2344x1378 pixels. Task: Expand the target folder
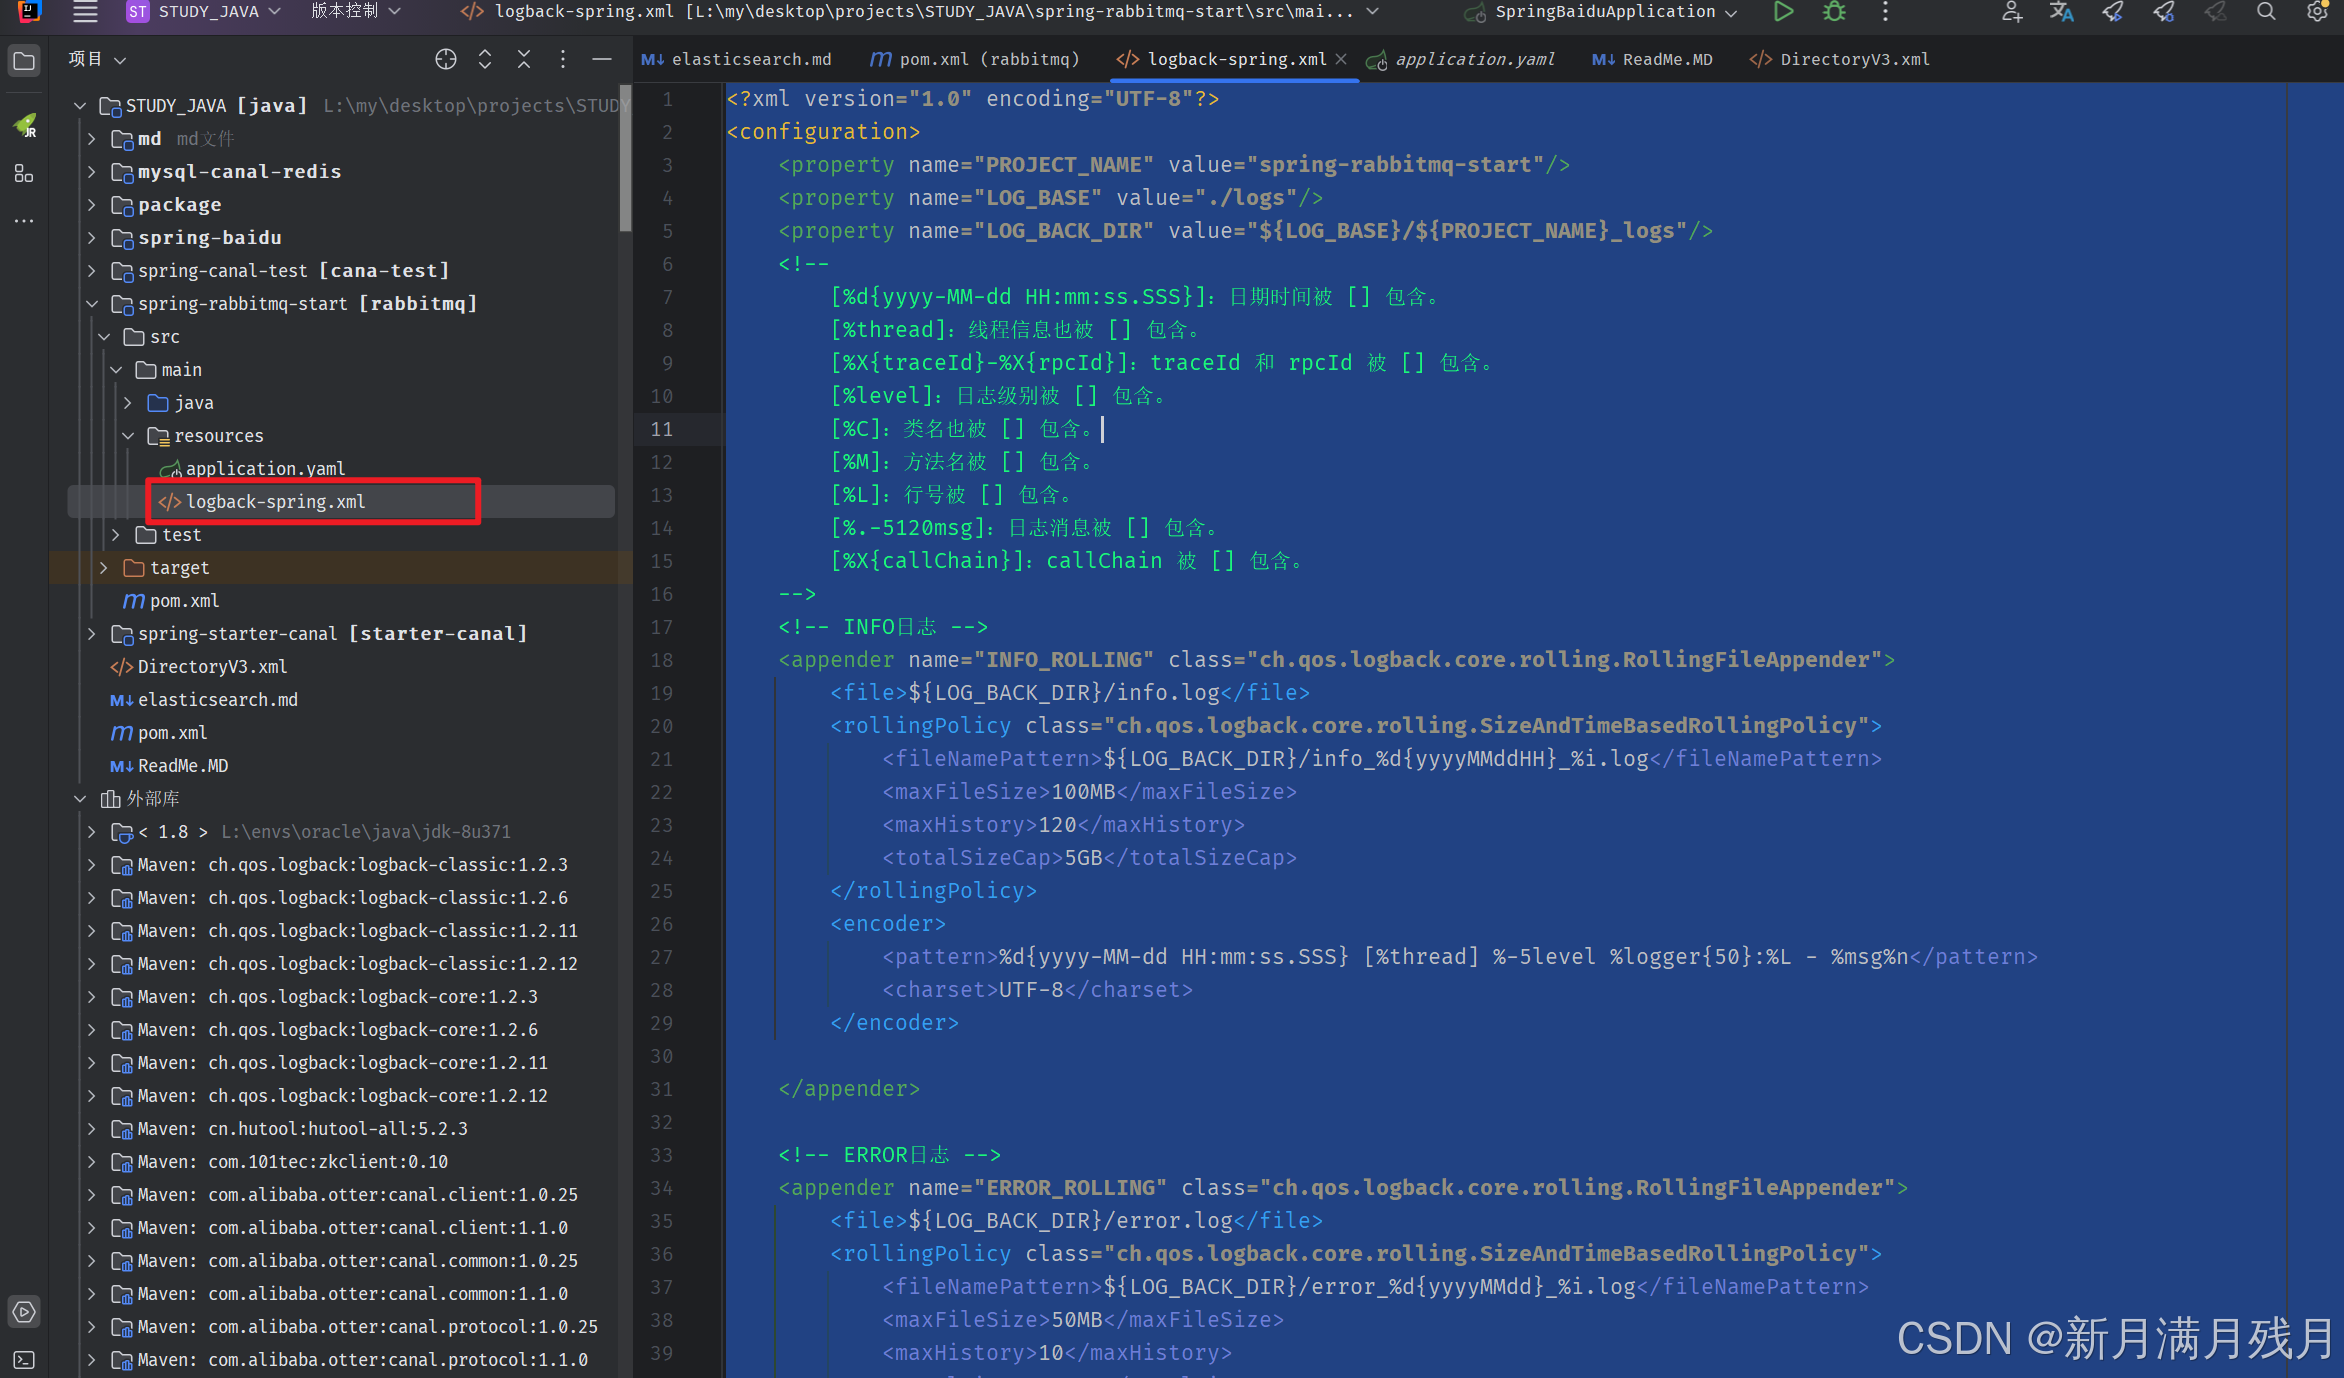(104, 568)
